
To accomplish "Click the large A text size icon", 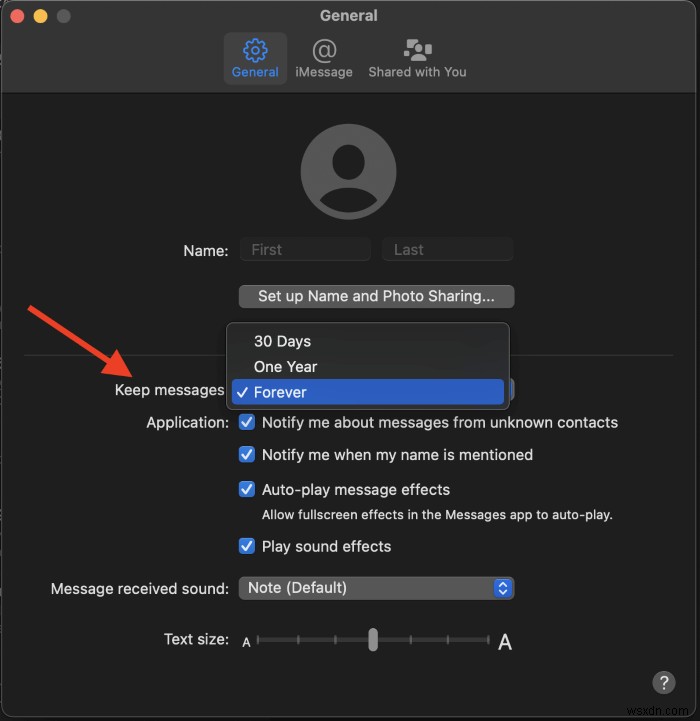I will pos(505,642).
